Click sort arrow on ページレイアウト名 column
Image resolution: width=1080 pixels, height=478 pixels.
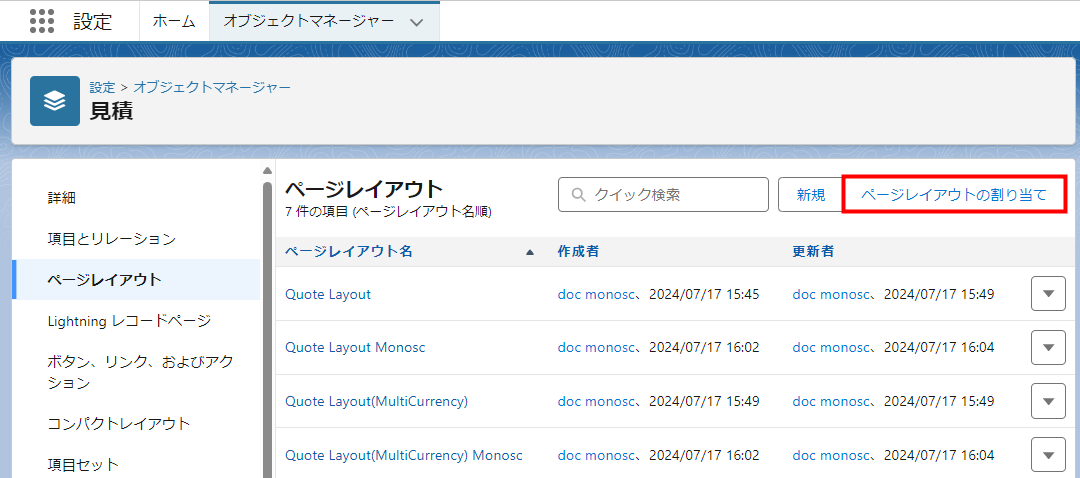530,252
